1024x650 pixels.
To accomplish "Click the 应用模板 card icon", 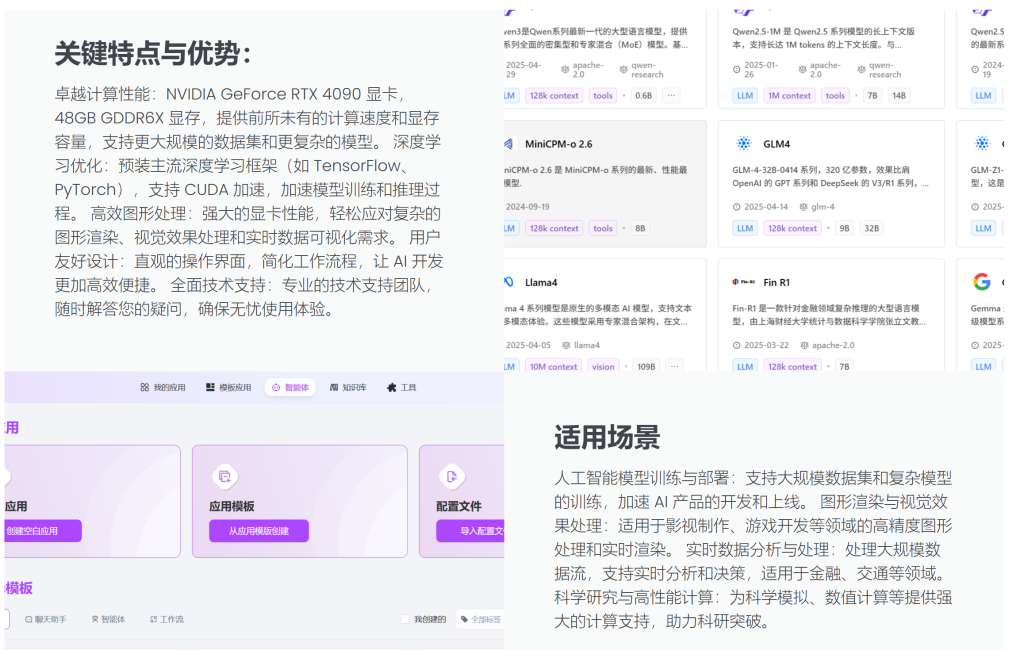I will pos(225,476).
